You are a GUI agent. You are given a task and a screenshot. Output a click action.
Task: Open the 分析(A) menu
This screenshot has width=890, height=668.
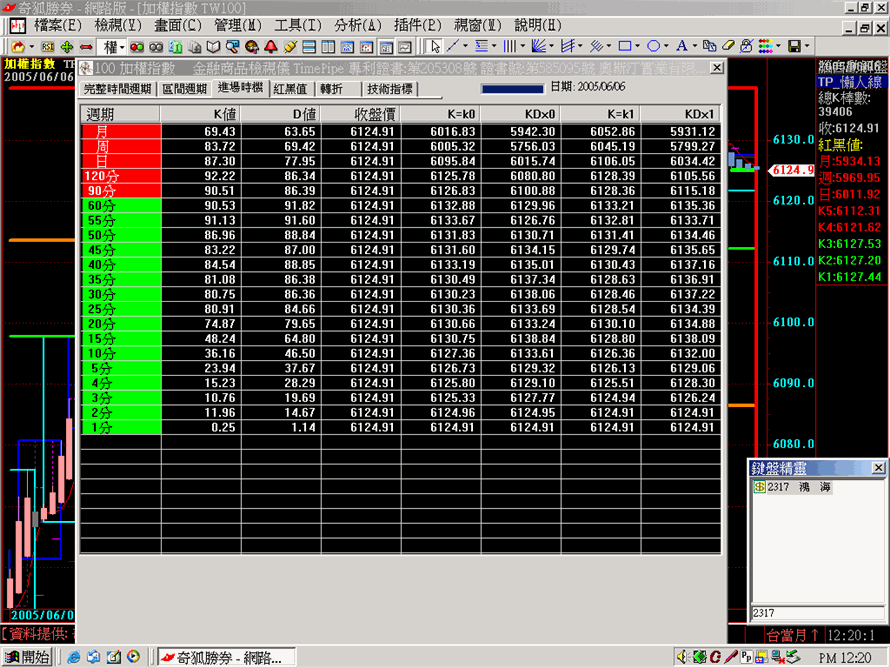point(358,25)
